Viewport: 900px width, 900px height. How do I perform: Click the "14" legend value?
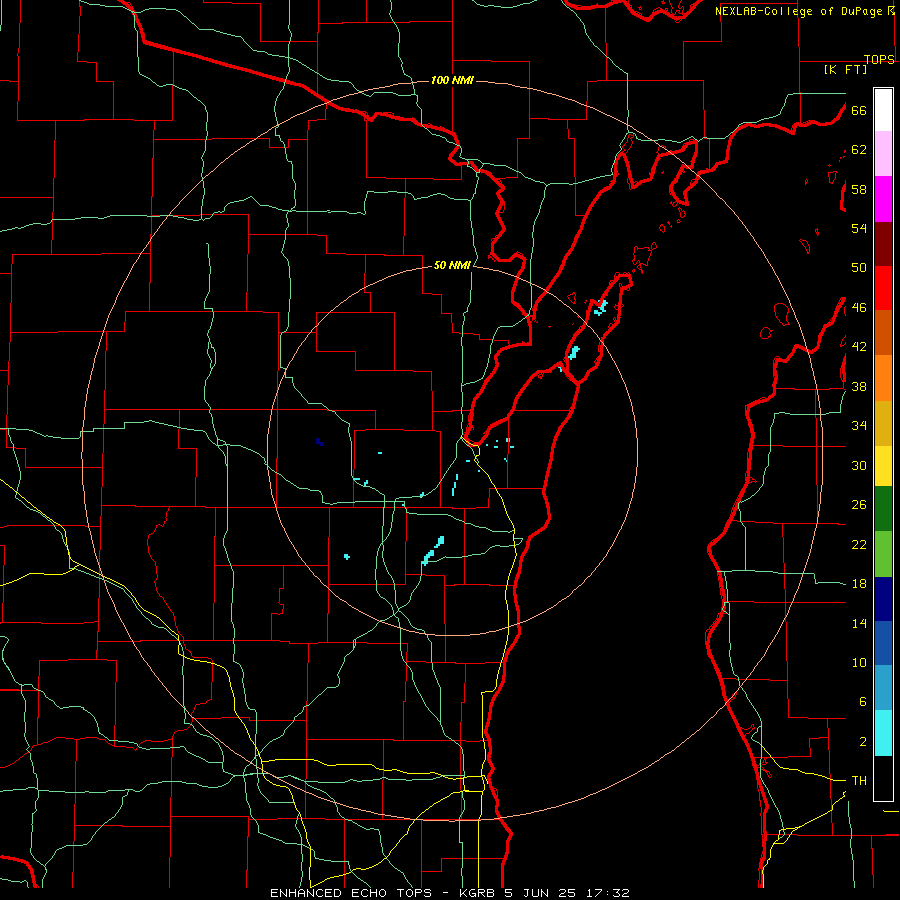859,623
